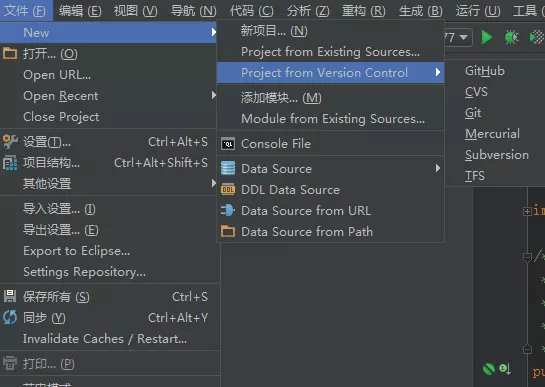Expand the Data Source submenu arrow
Viewport: 545px width, 387px height.
[x=438, y=169]
